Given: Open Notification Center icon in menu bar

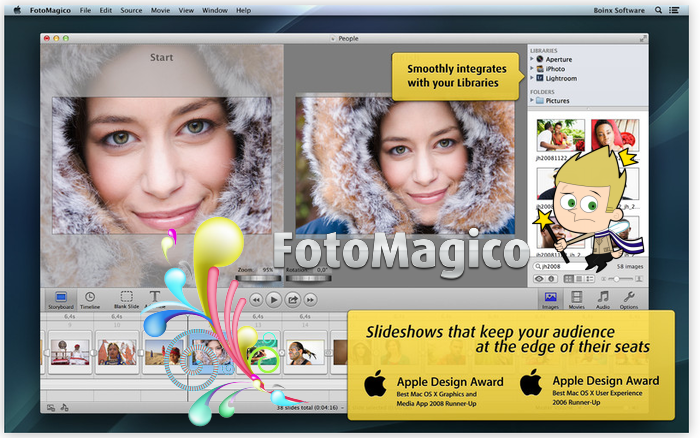Looking at the screenshot, I should (x=674, y=10).
